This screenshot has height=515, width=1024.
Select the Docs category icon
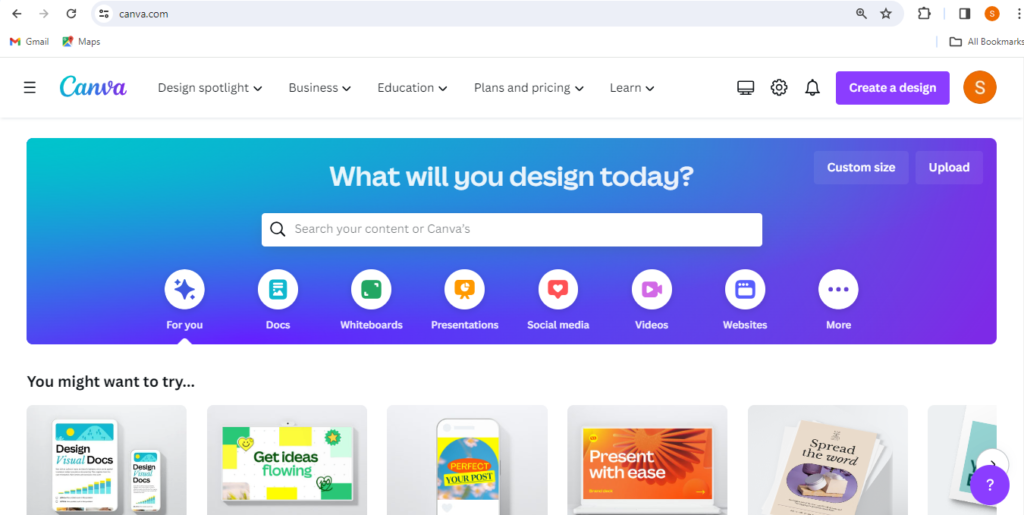click(278, 289)
